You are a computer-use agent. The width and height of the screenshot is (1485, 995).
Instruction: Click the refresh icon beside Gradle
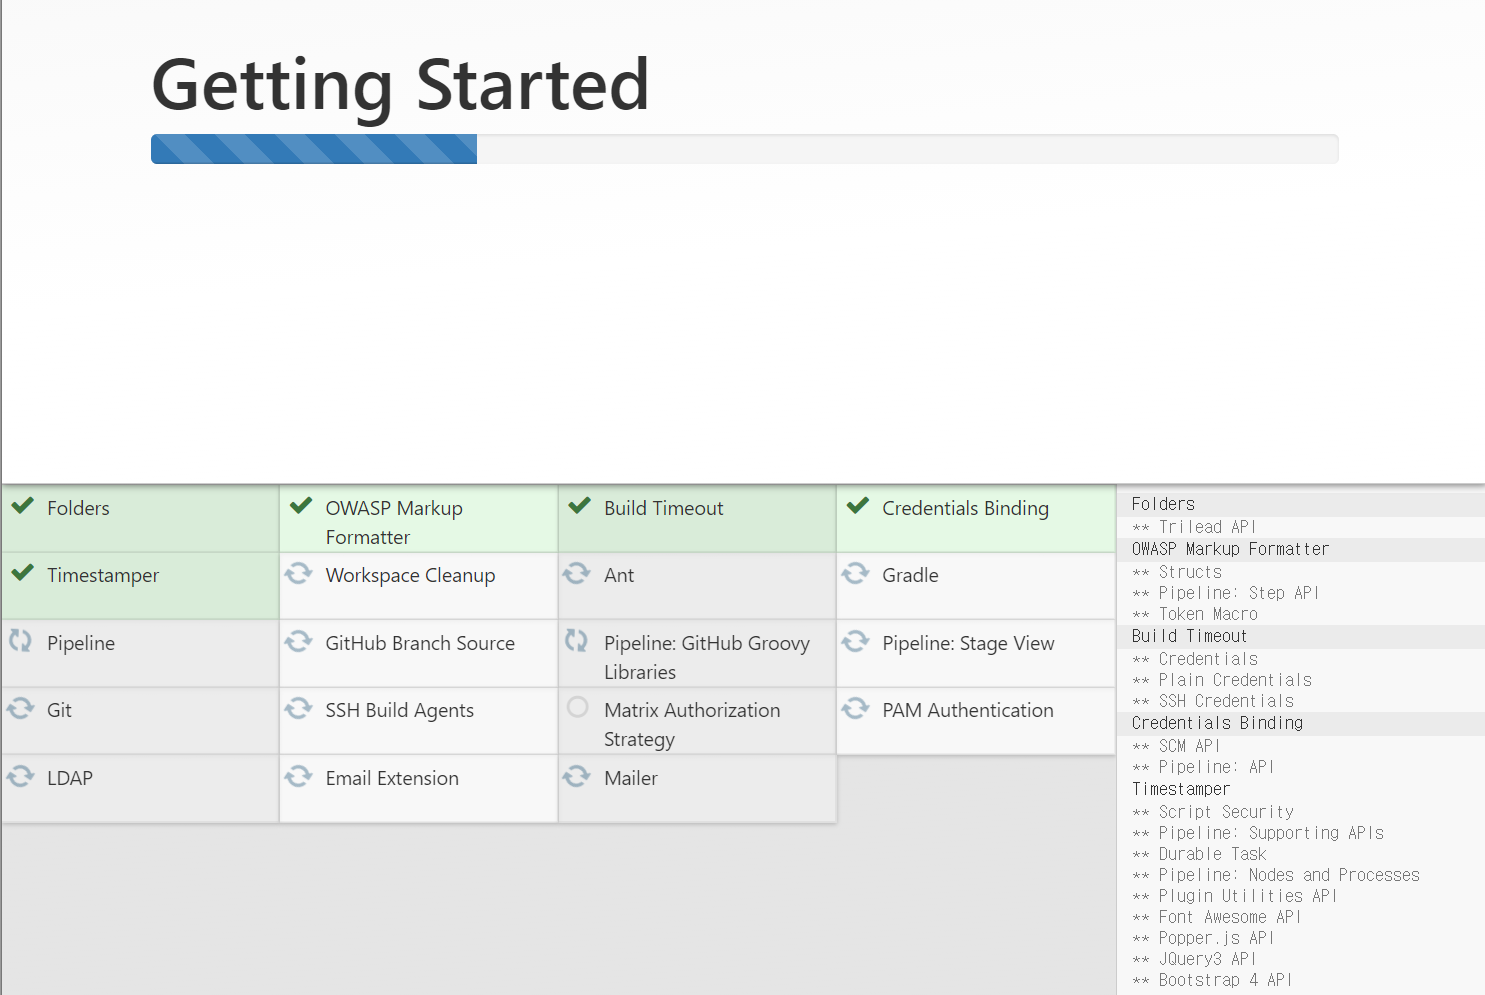coord(855,573)
